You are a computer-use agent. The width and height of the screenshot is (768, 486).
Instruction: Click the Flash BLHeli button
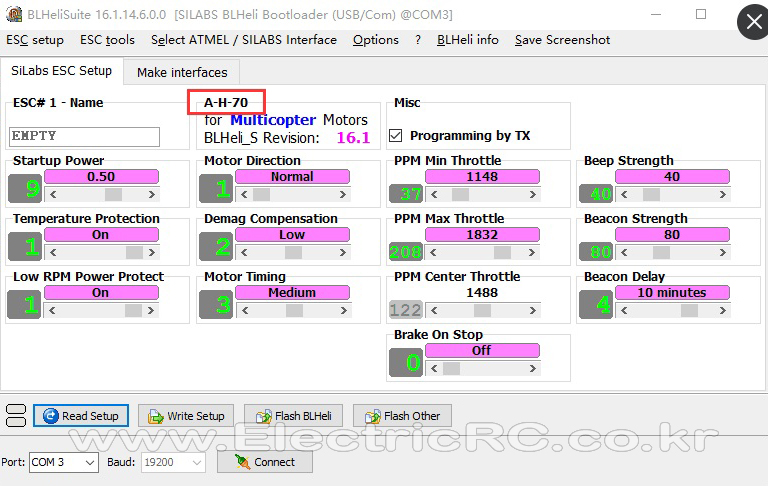click(x=293, y=416)
